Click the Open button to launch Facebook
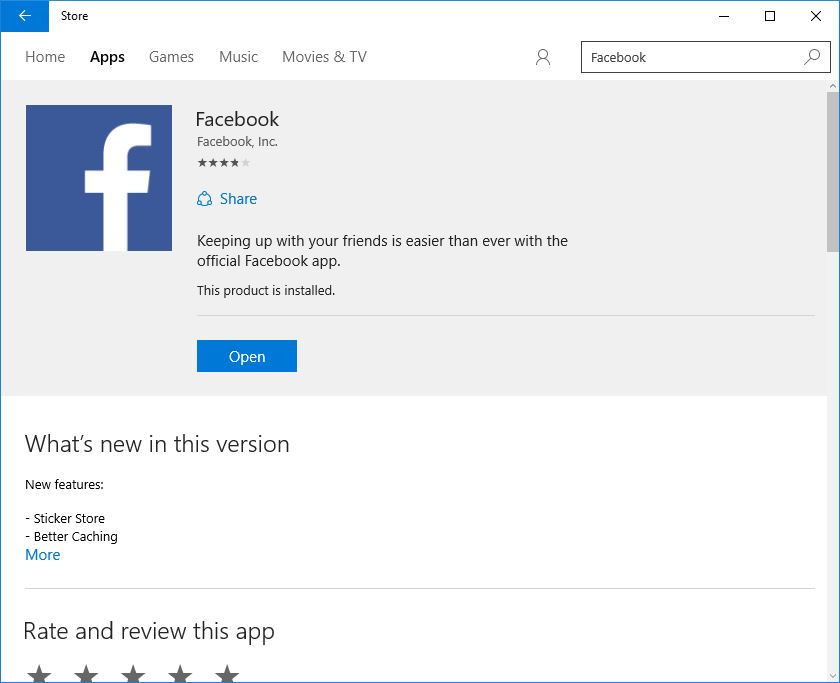 pos(247,356)
